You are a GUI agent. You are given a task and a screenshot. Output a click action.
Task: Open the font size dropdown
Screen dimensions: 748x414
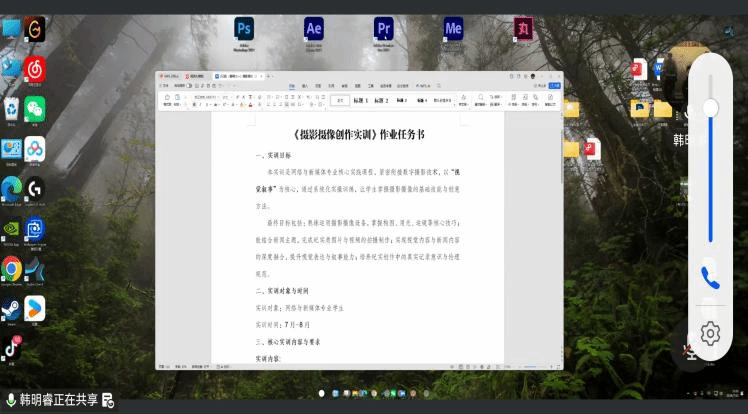tap(231, 97)
